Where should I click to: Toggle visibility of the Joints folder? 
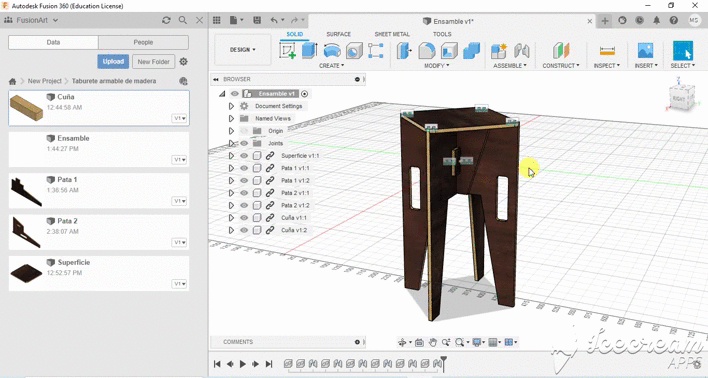tap(244, 143)
